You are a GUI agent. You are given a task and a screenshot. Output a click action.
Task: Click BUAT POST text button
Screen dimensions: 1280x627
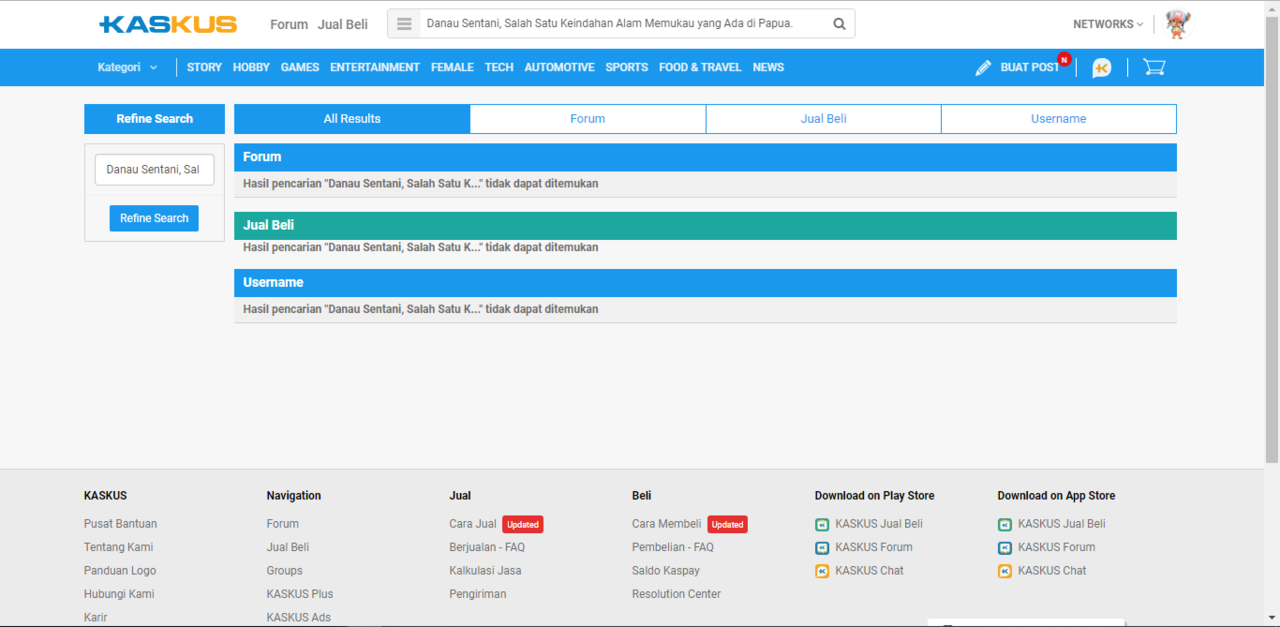[x=1029, y=67]
